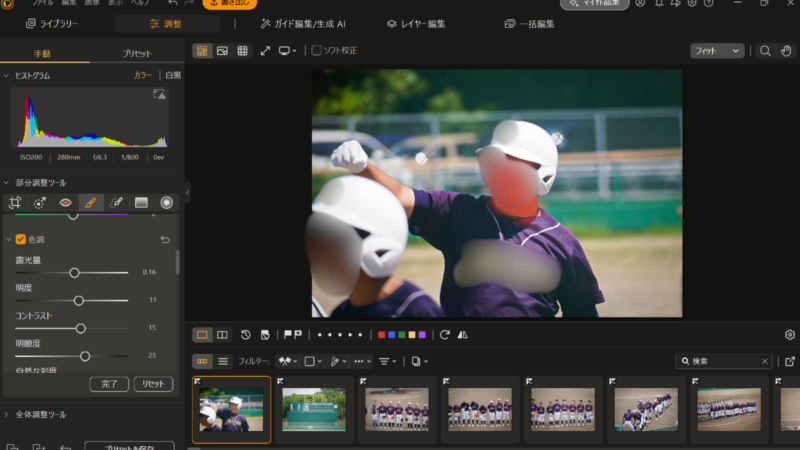Open マイ作品集 button
800x450 pixels.
(x=594, y=4)
